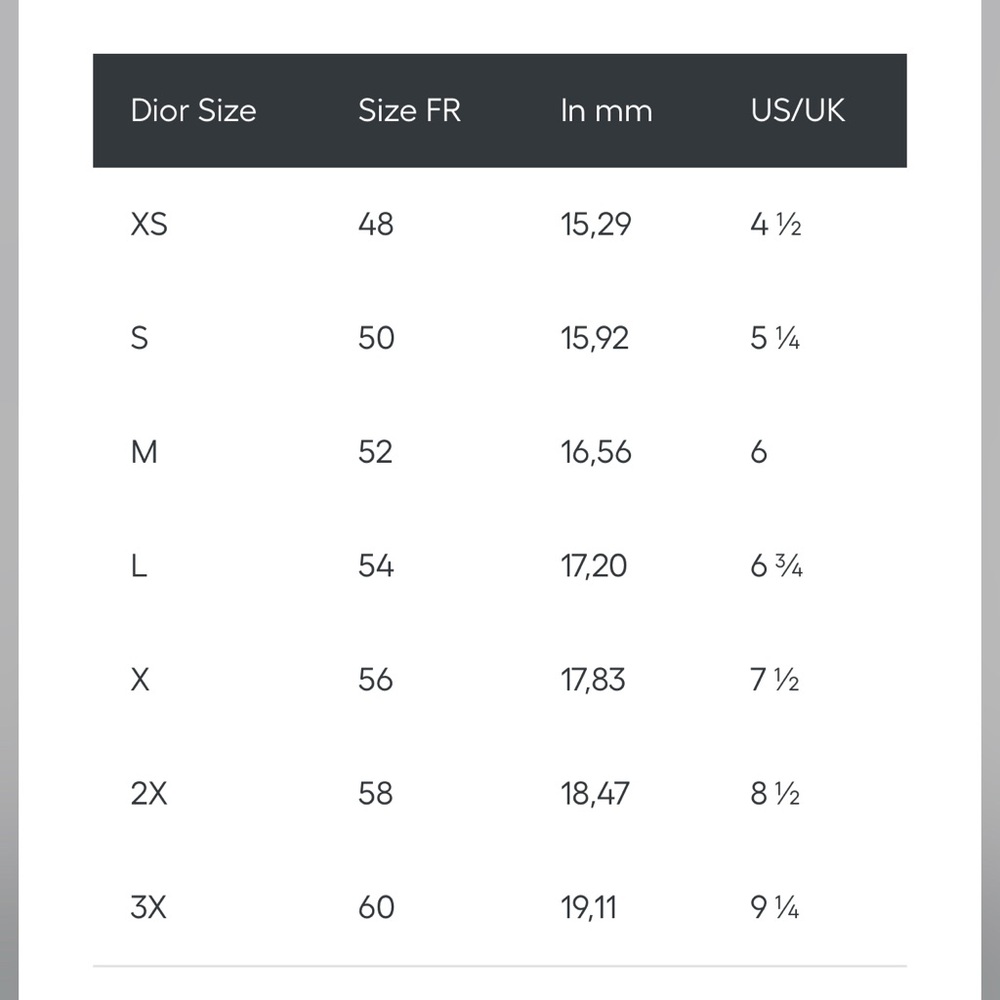Click the 15,92 mm value

(x=594, y=338)
